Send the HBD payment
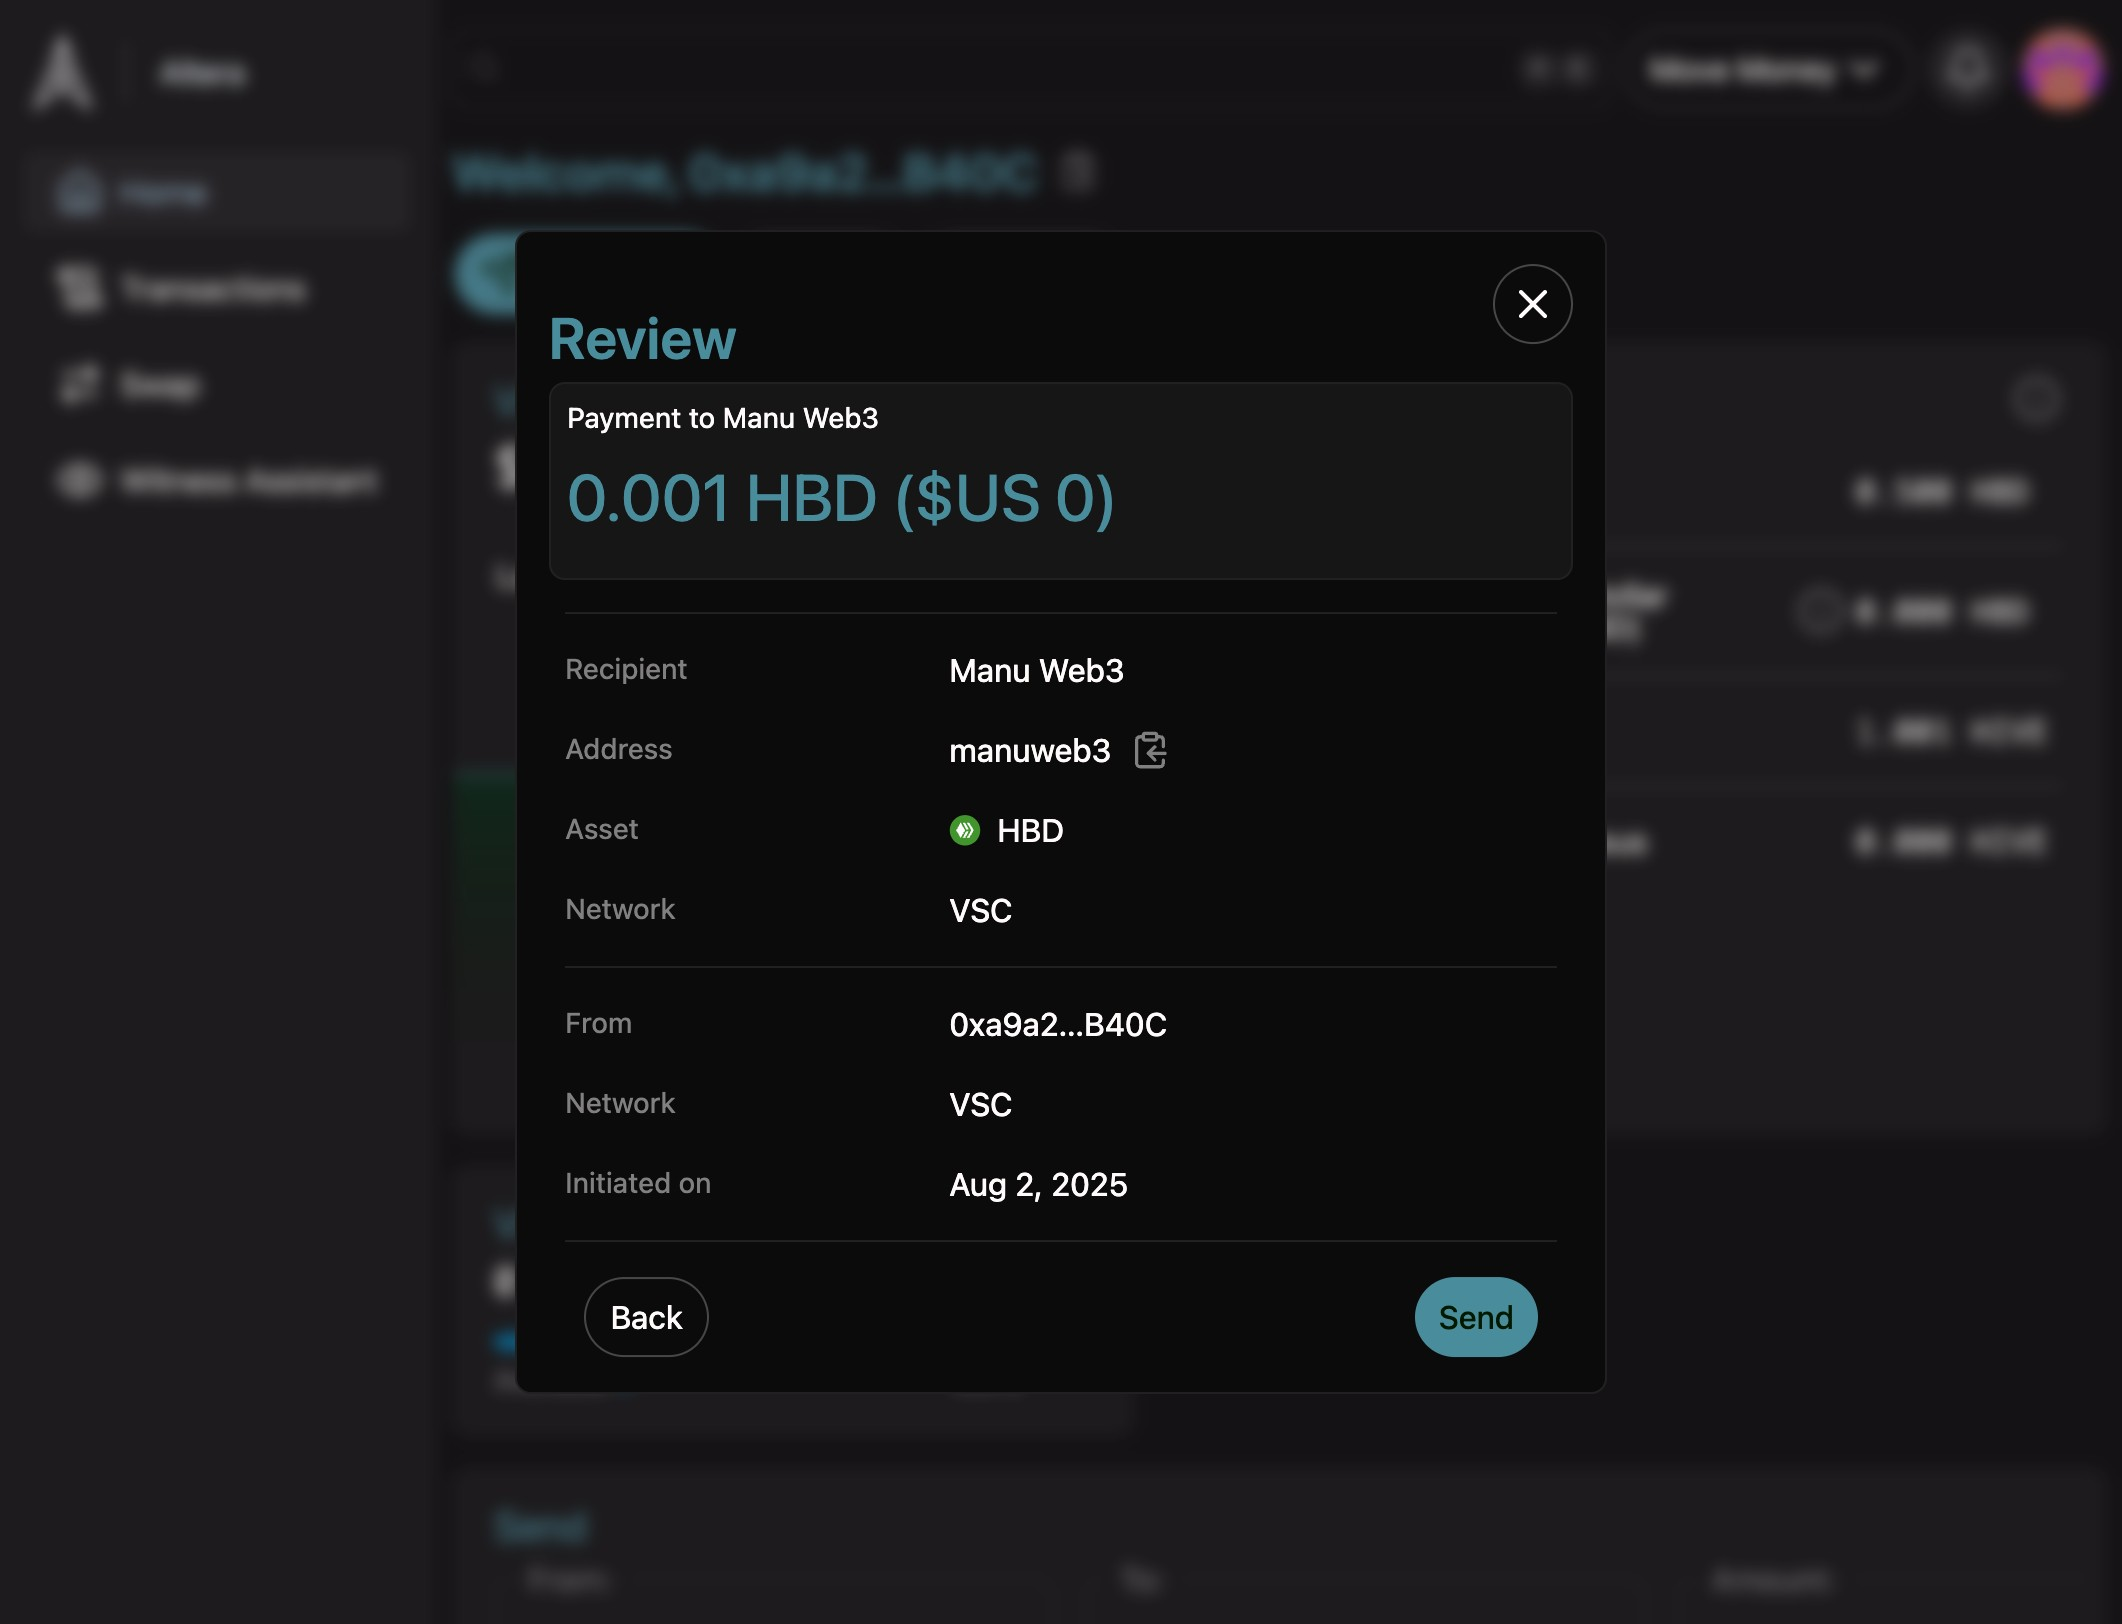Screen dimensions: 2122x1624 point(1475,1317)
